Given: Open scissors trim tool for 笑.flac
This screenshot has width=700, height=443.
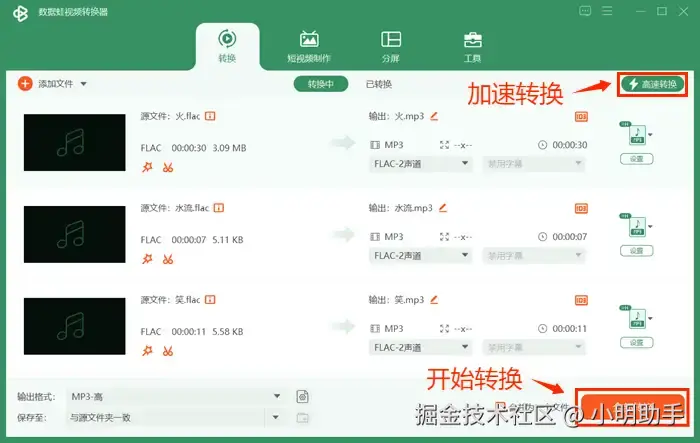Looking at the screenshot, I should pos(168,351).
